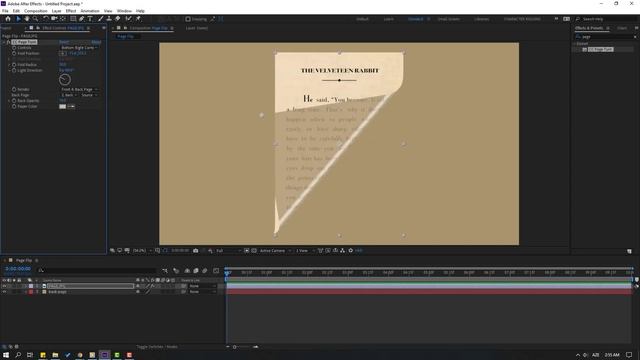Select the Eraser tool
The height and width of the screenshot is (360, 640).
118,19
